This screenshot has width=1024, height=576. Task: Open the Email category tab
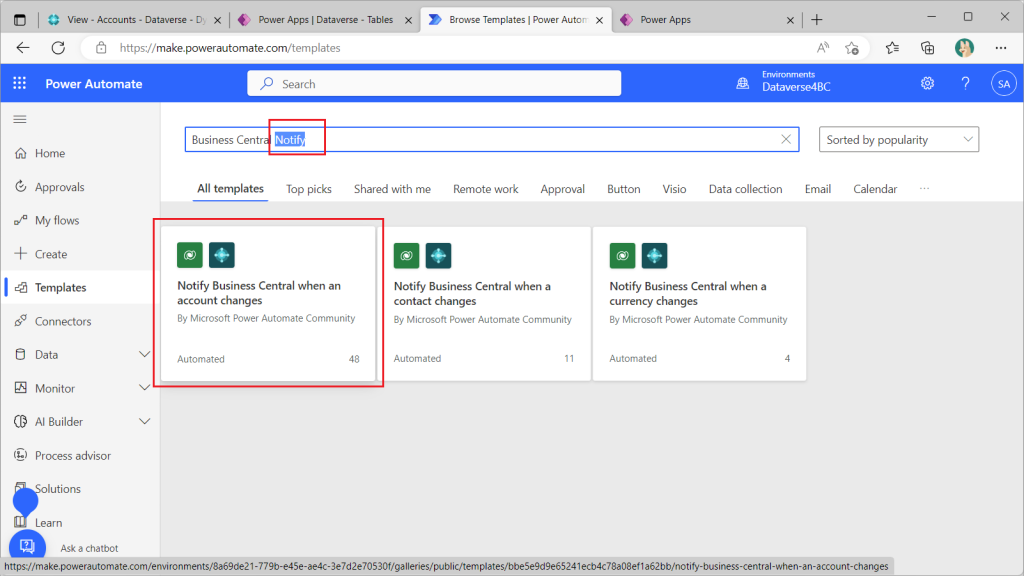click(x=818, y=189)
